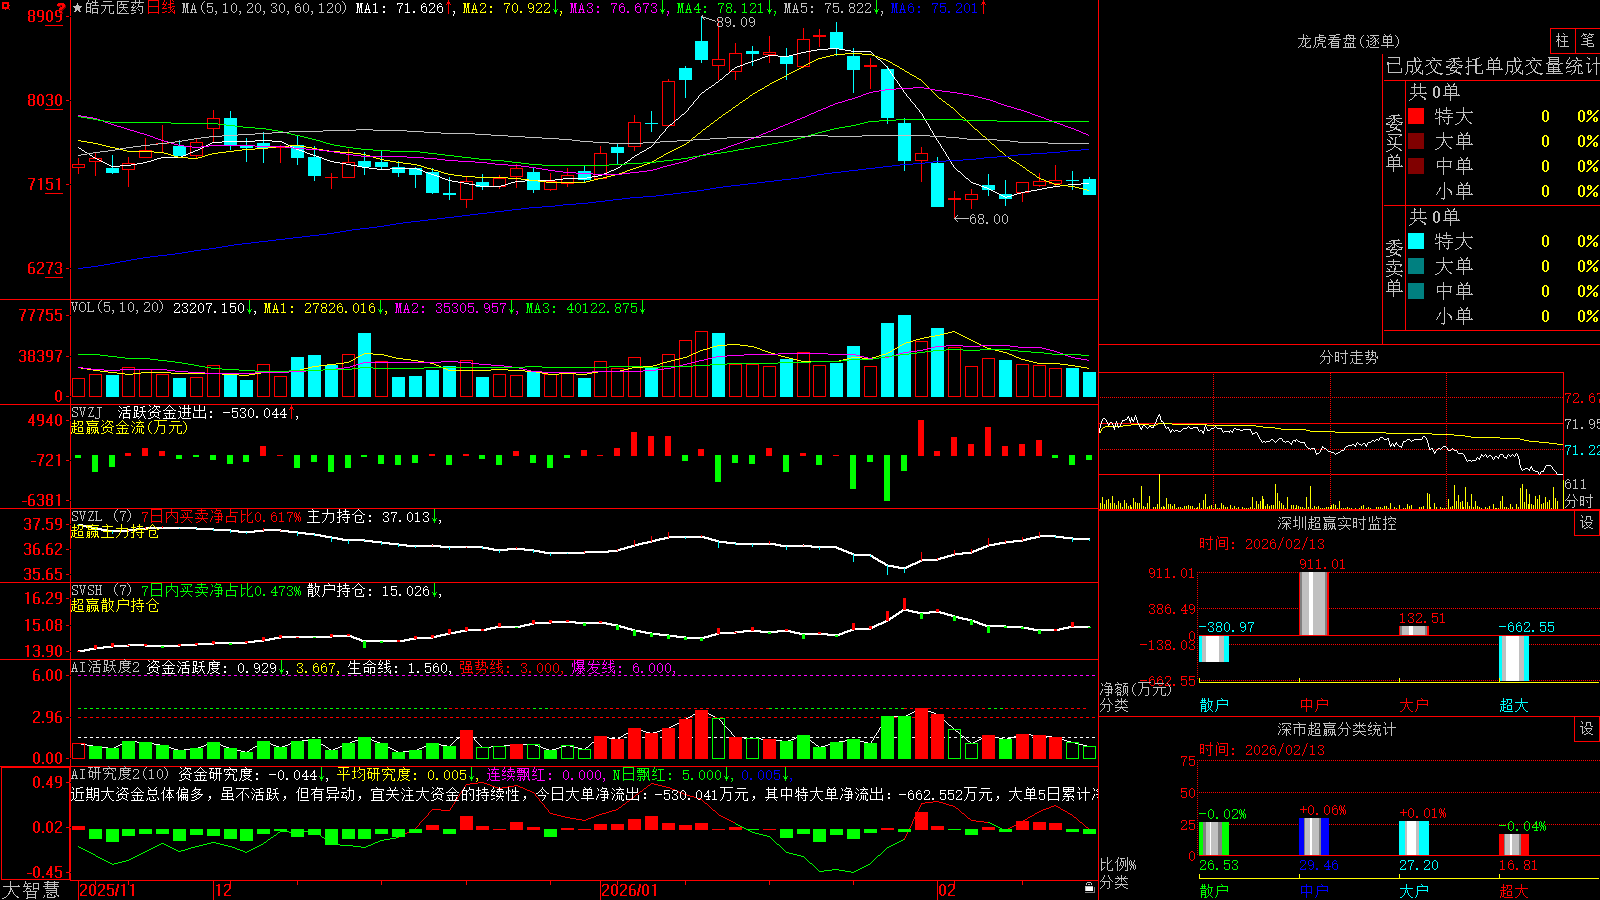The image size is (1600, 900).
Task: Select 散户 category in realtime monitor
Action: pyautogui.click(x=1214, y=705)
